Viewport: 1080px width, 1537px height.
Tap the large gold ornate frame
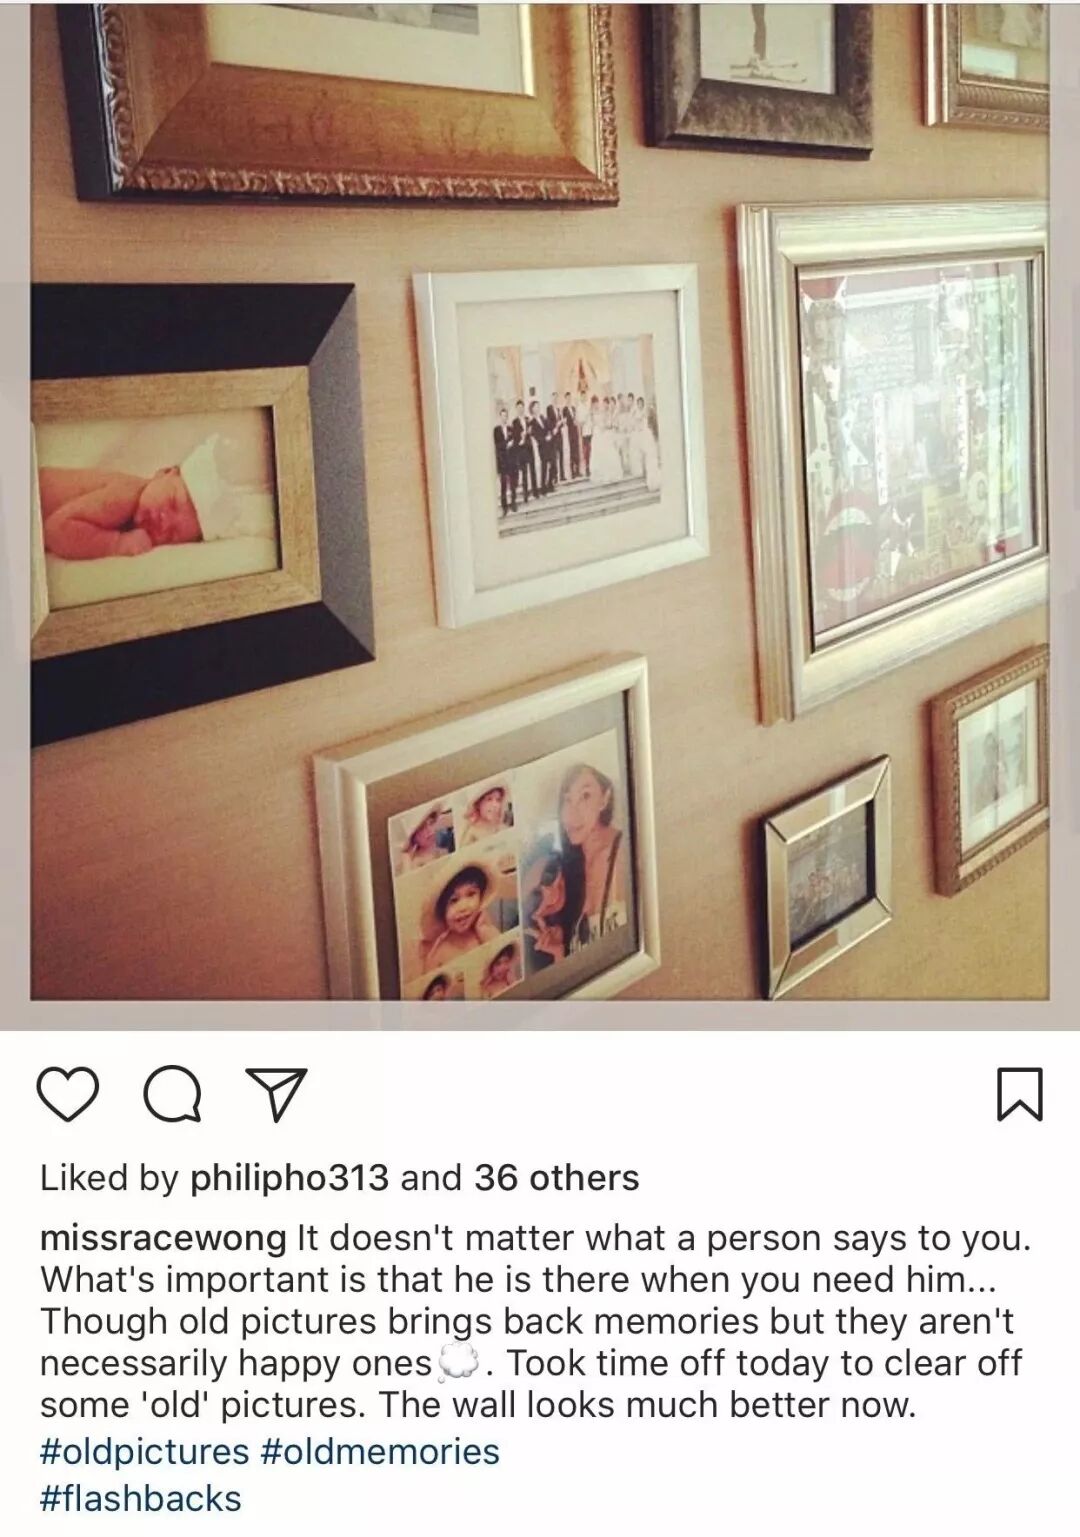click(340, 98)
